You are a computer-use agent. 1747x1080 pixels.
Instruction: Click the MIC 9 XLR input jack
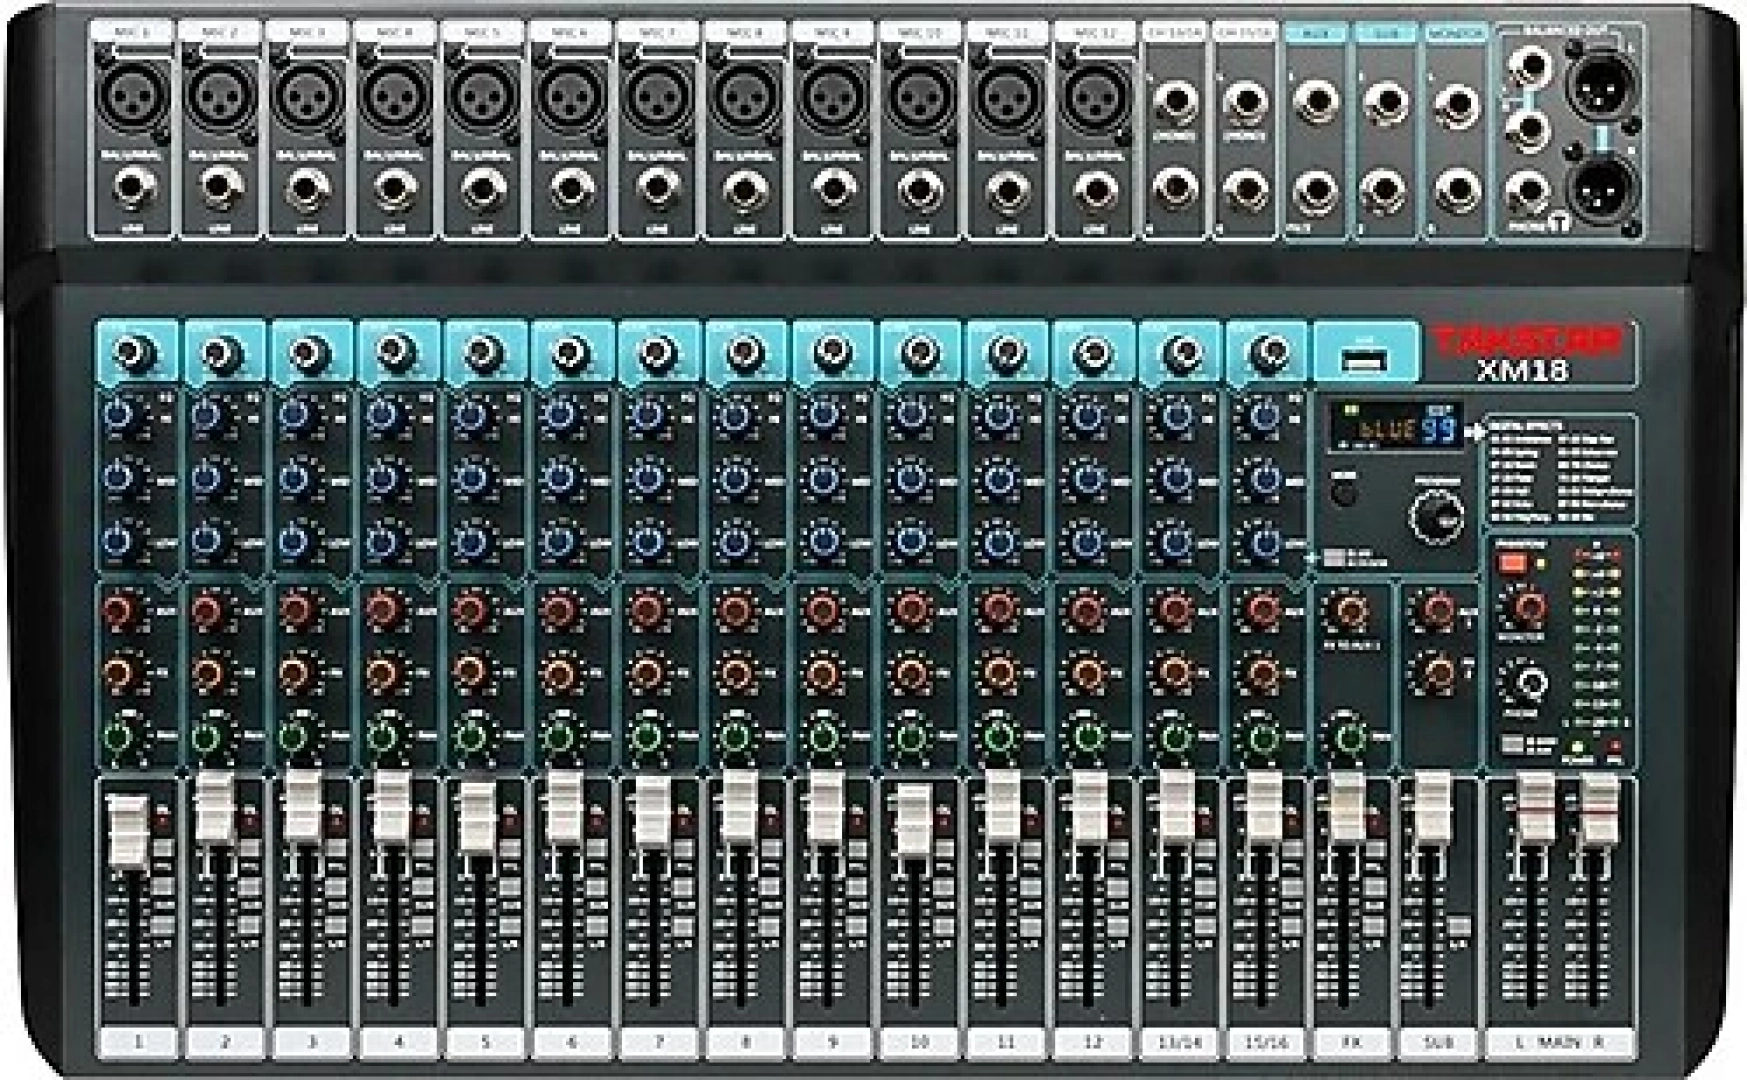(x=835, y=97)
